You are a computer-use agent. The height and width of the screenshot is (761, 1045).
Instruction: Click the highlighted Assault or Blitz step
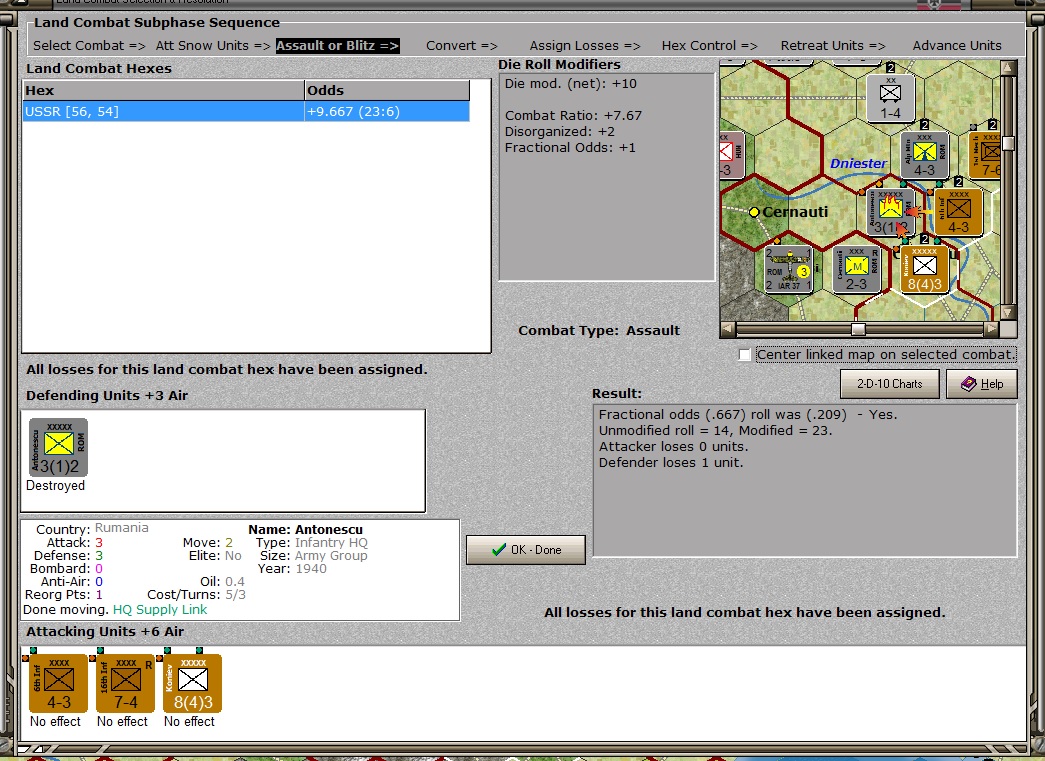[337, 45]
